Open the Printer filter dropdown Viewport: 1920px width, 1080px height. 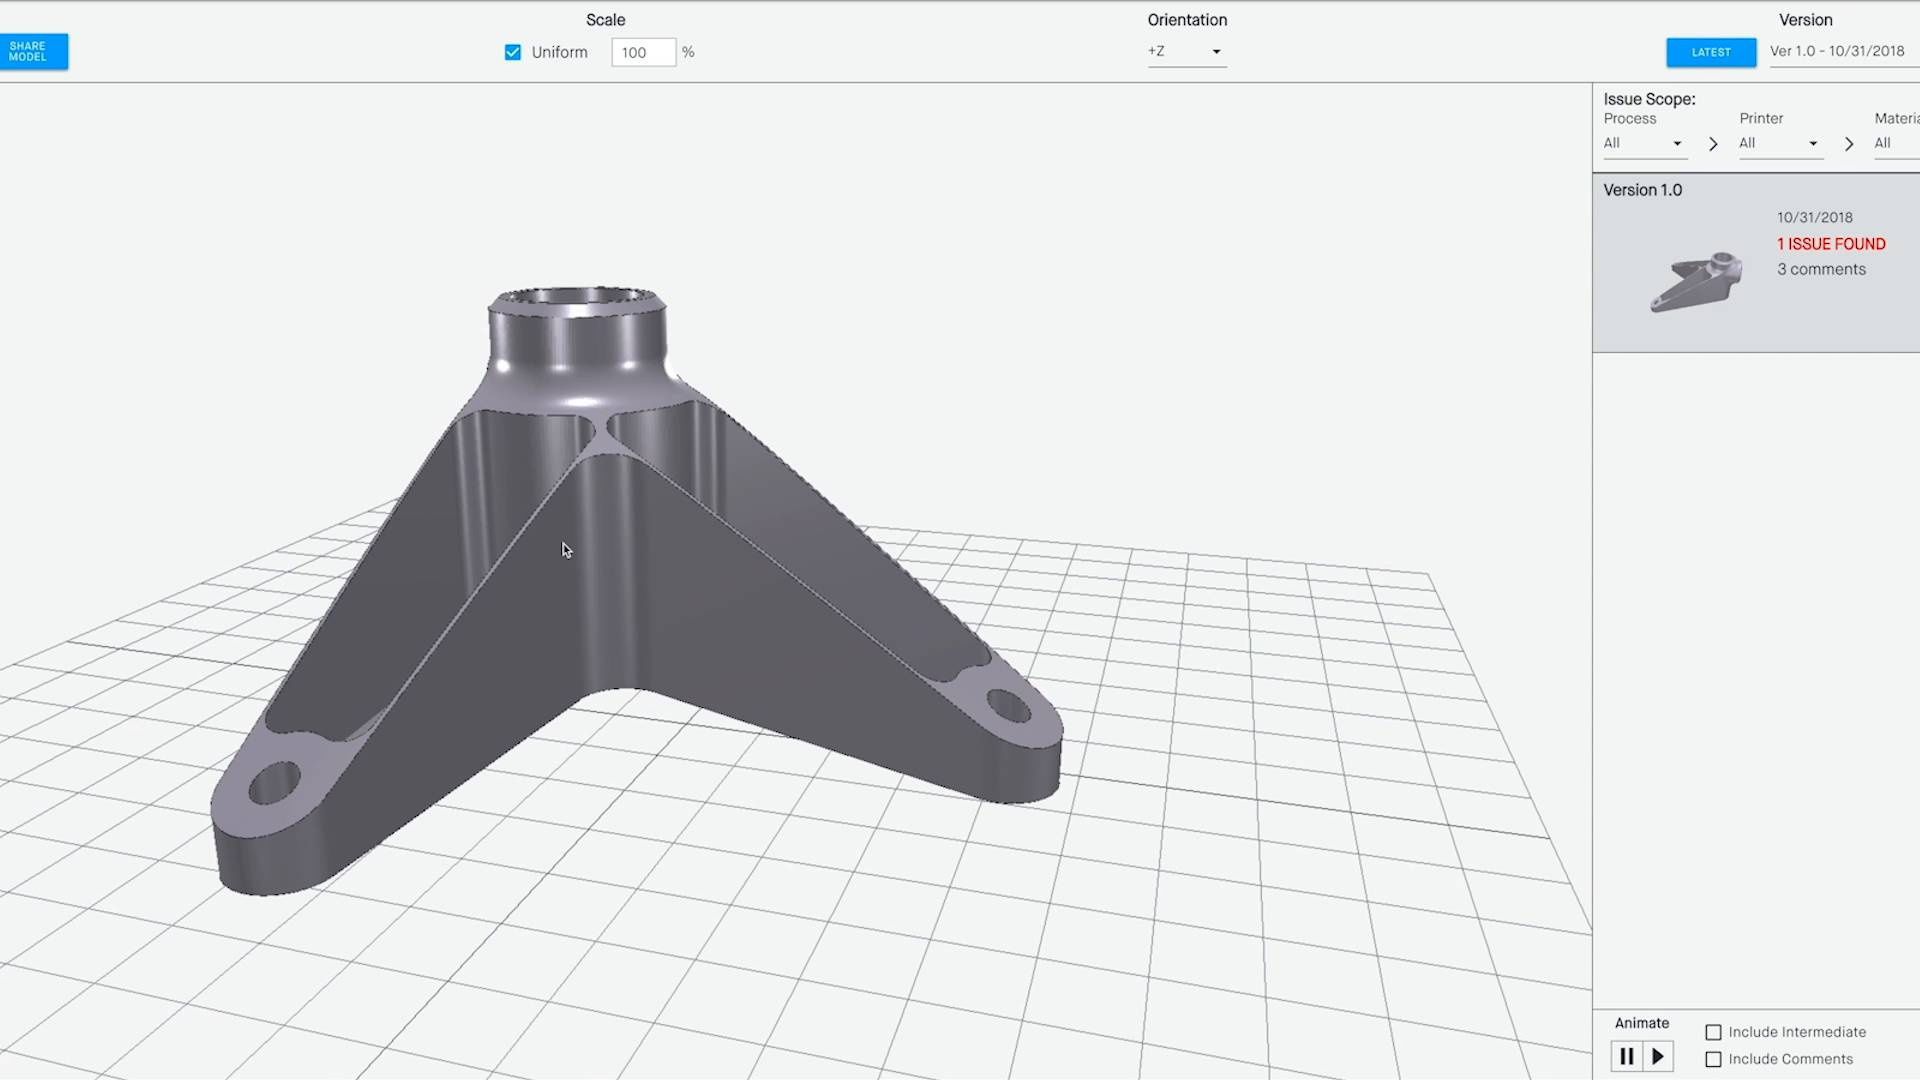(1780, 143)
